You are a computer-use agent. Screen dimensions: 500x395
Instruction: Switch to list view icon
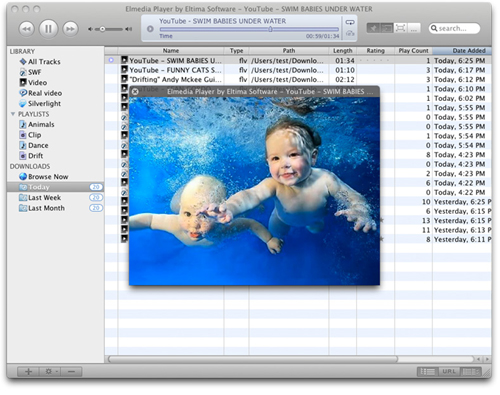[428, 371]
